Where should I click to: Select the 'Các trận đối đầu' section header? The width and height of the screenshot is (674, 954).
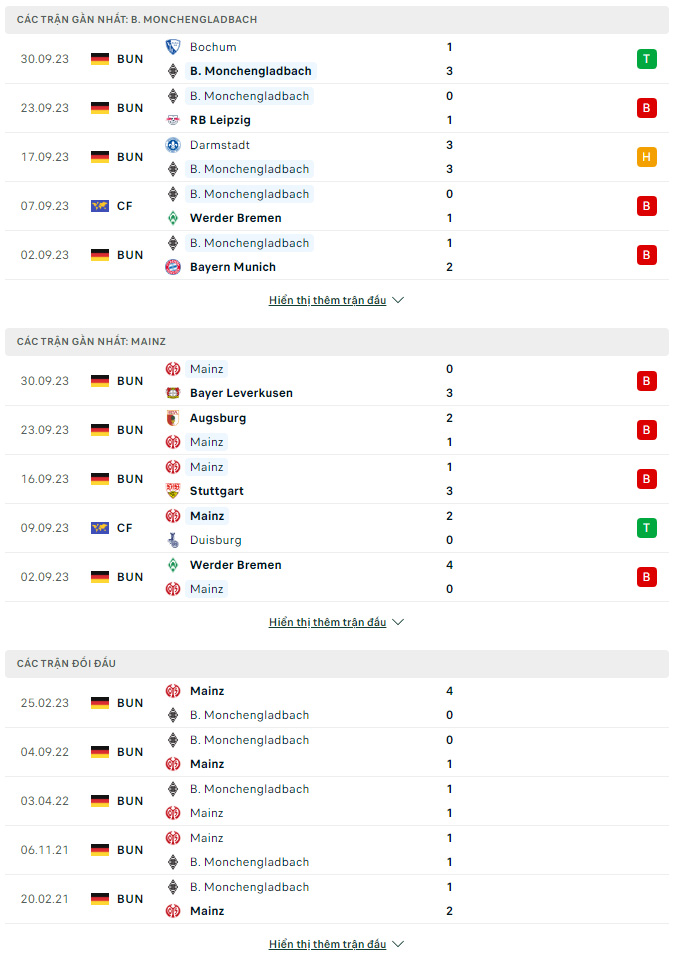pos(66,663)
